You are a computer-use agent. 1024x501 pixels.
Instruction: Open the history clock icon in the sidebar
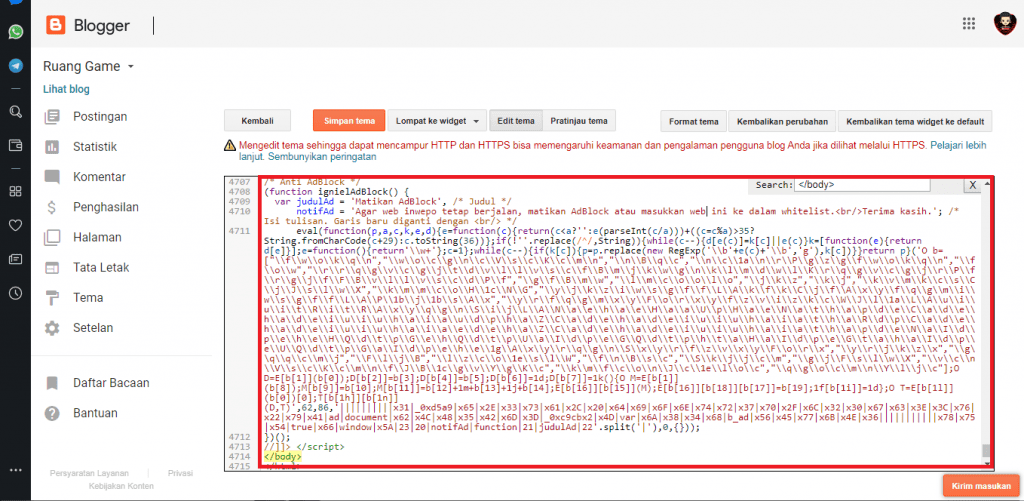15,293
